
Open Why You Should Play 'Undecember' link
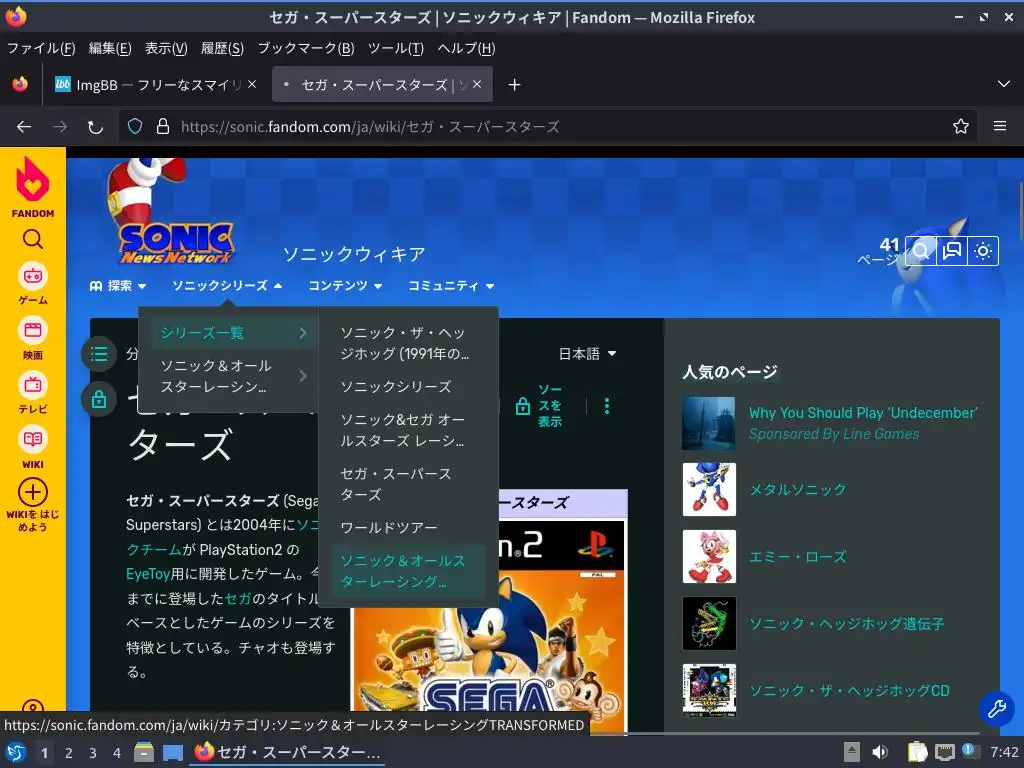[x=863, y=413]
